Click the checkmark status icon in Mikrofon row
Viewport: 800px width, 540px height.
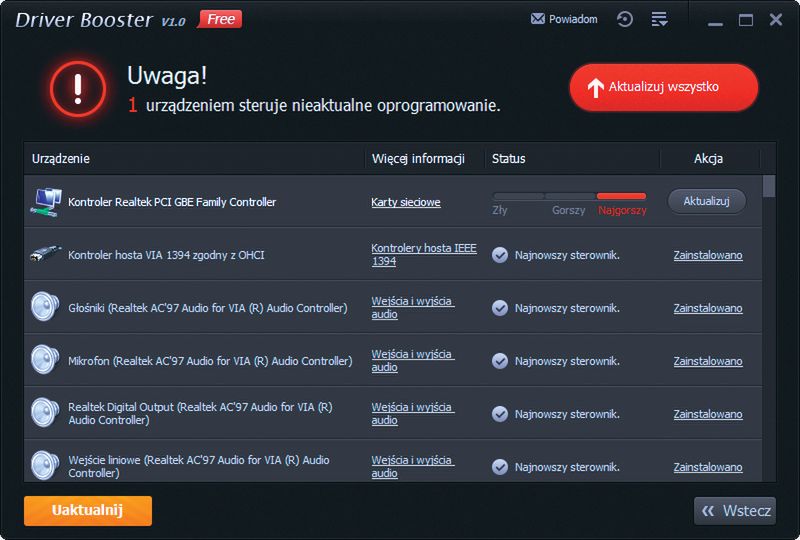(x=500, y=361)
